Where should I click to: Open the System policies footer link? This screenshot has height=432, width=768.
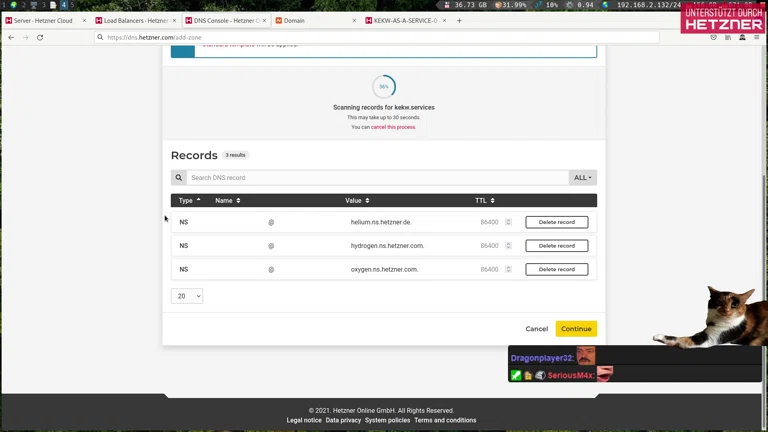pos(387,420)
